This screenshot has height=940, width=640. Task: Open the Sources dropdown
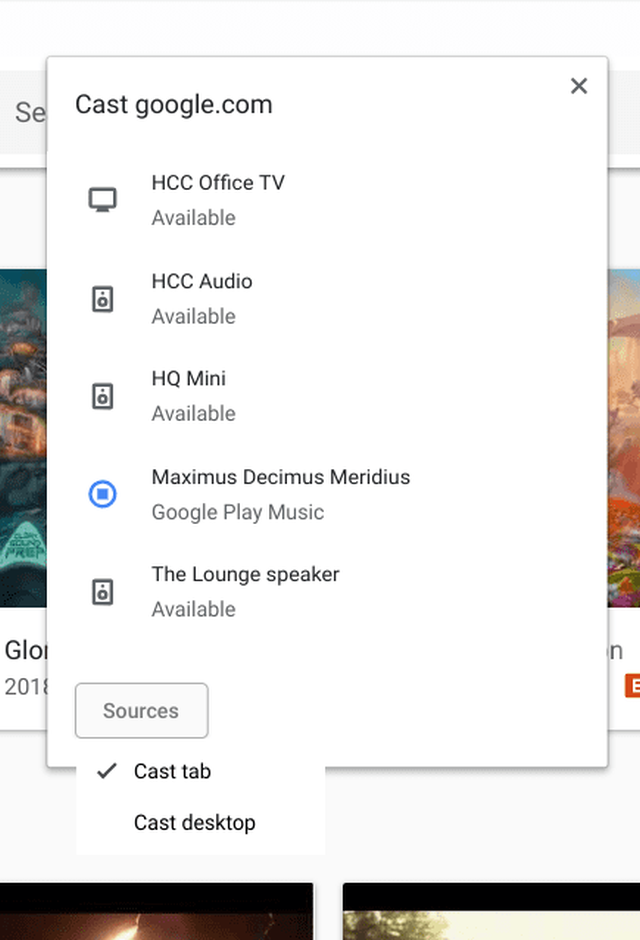point(141,711)
